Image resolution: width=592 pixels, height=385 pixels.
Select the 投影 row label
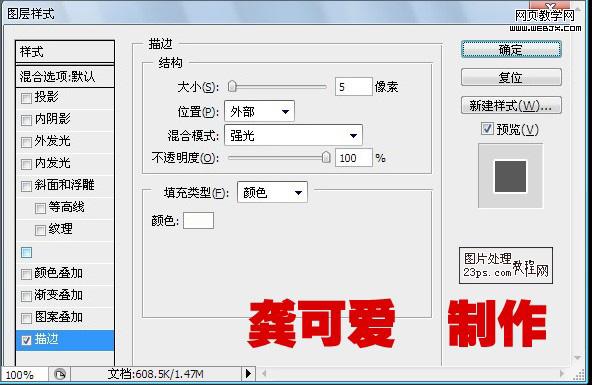point(46,97)
